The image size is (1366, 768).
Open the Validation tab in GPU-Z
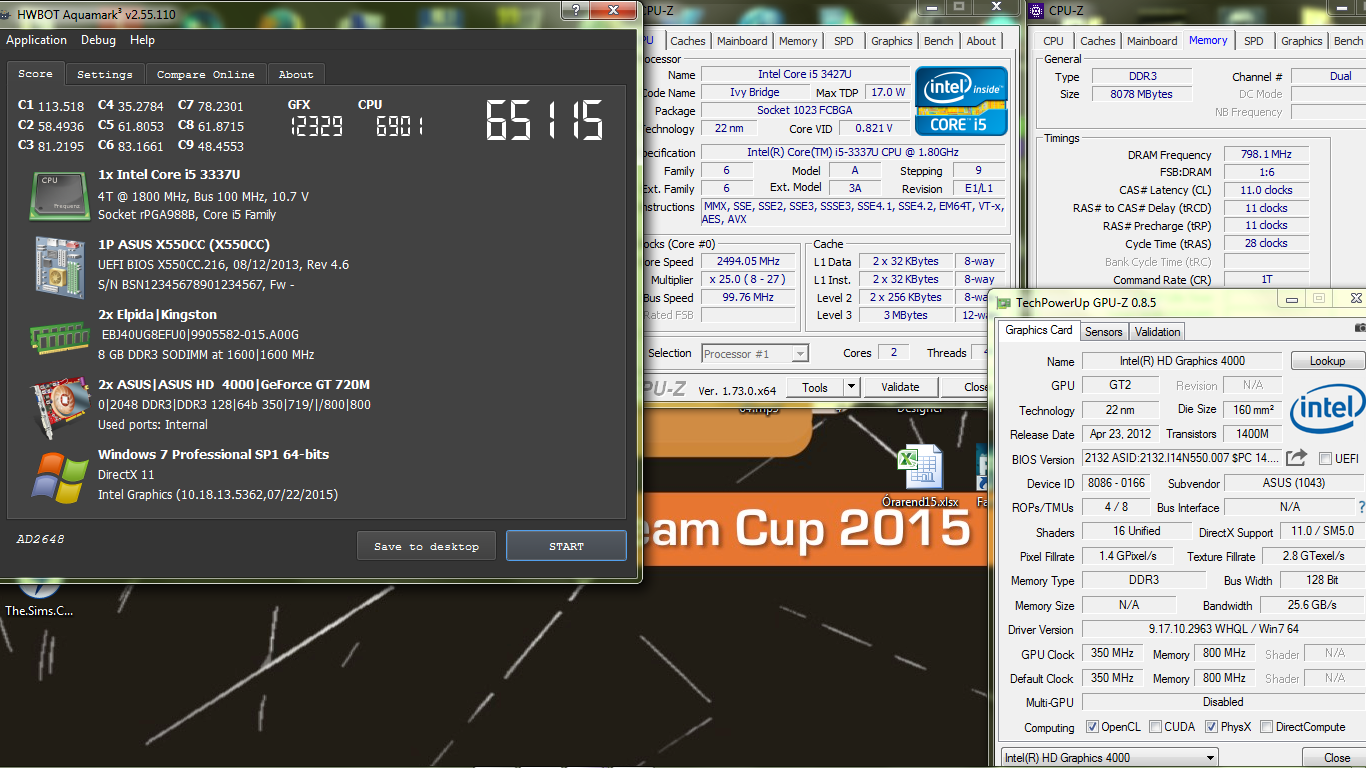1158,331
